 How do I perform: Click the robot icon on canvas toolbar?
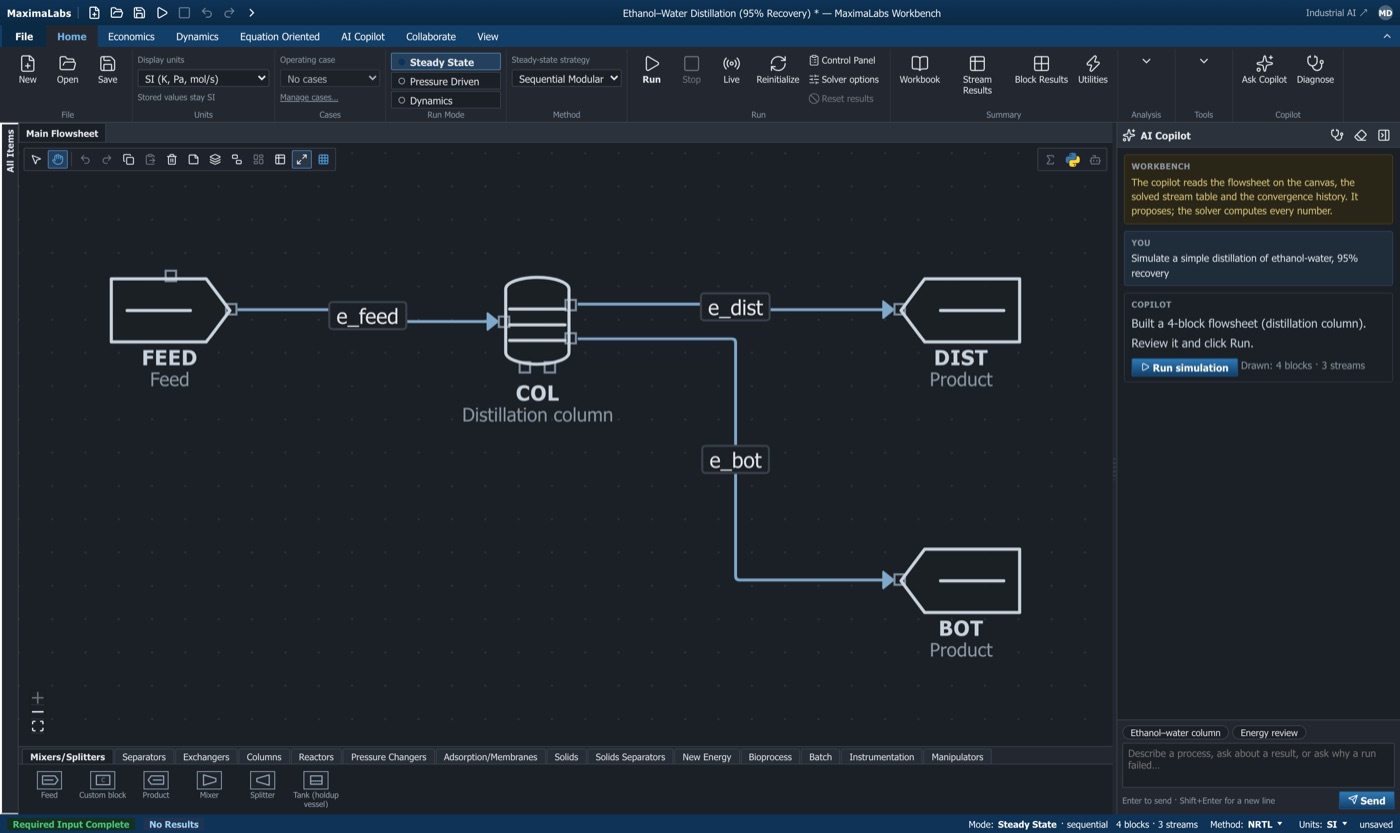pos(1095,160)
